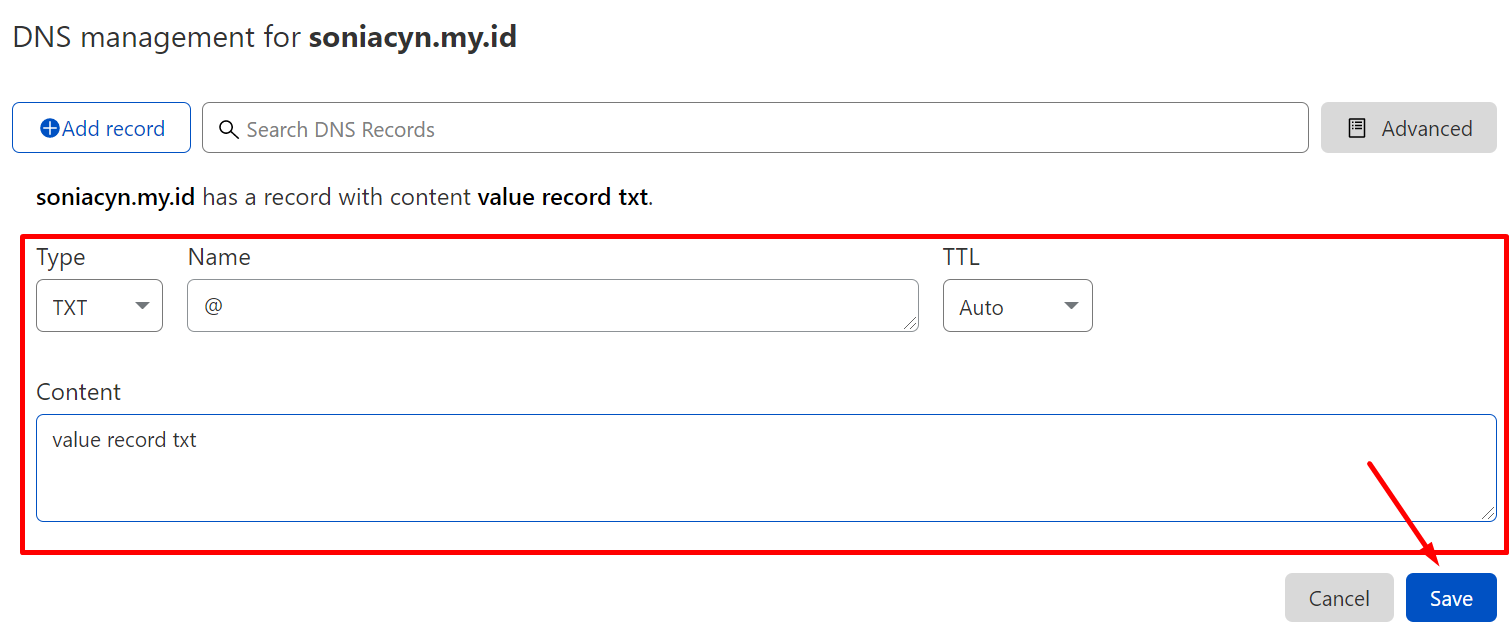This screenshot has width=1512, height=644.
Task: Expand the TTL dropdown arrow
Action: (x=1071, y=306)
